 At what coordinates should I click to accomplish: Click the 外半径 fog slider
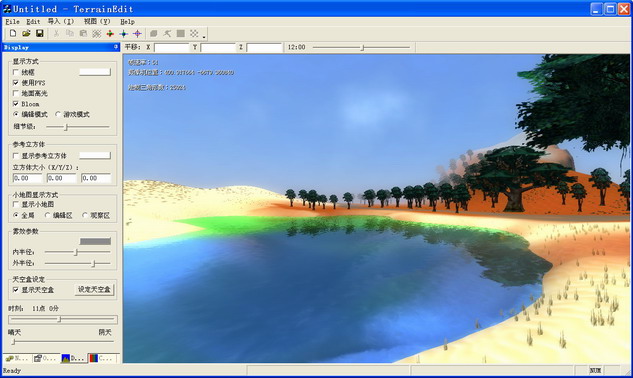tap(78, 263)
